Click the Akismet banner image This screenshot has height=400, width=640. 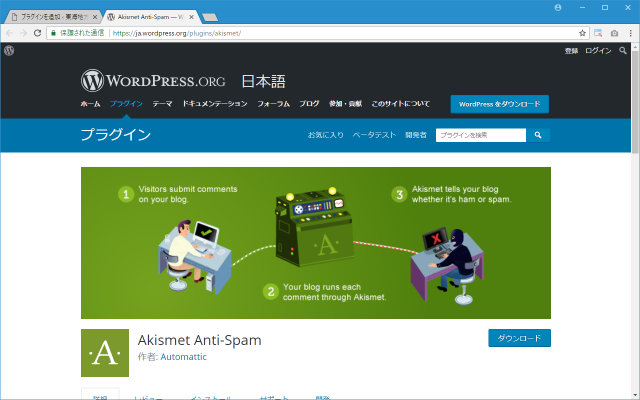click(316, 243)
